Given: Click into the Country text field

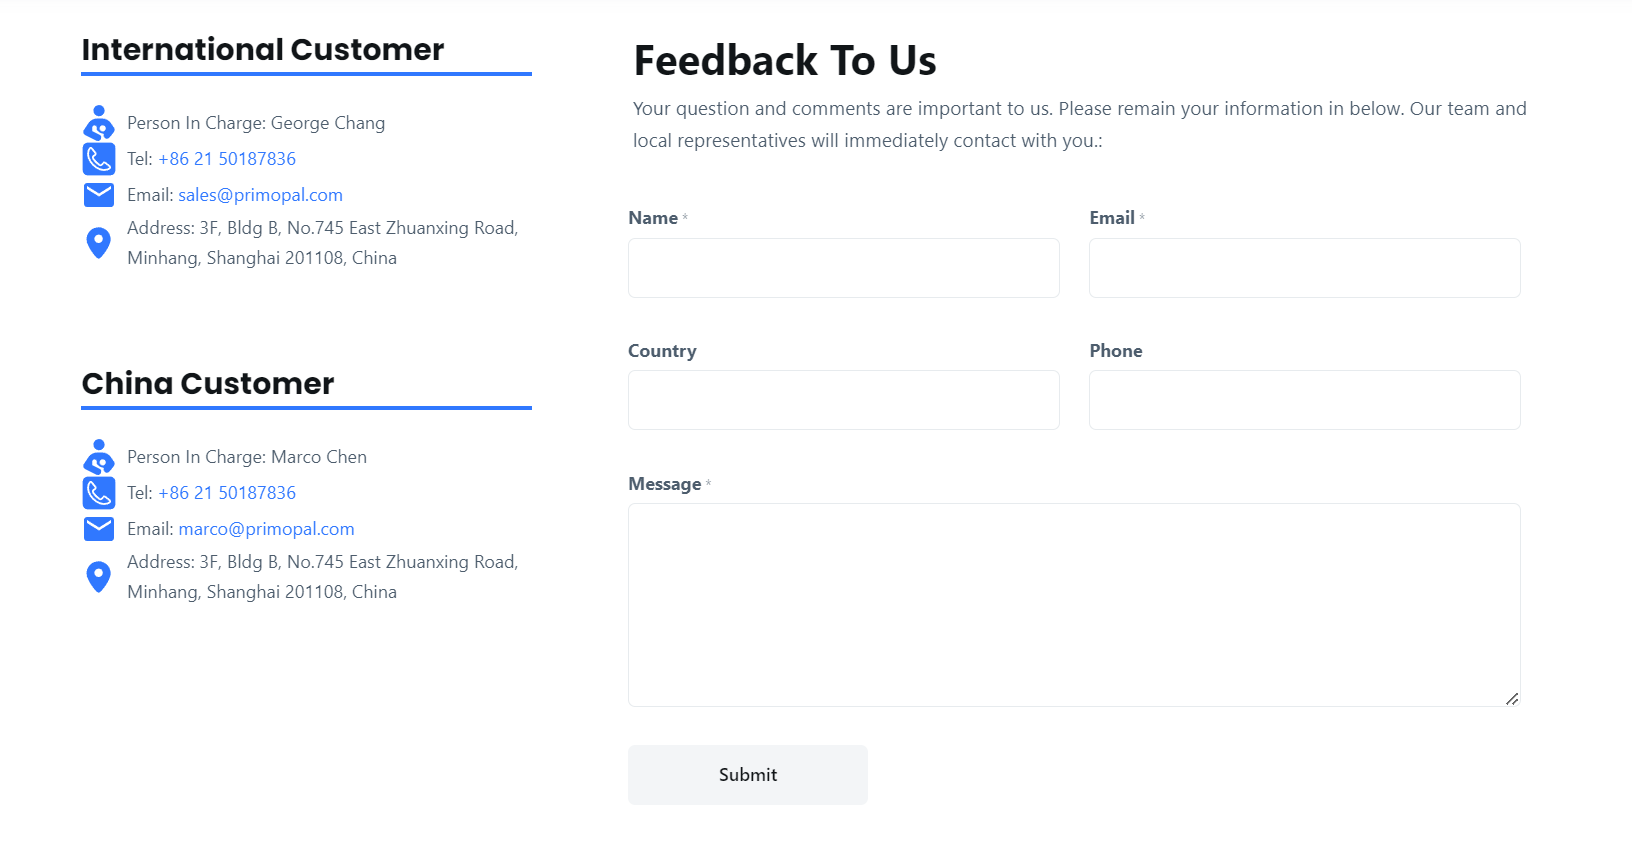Looking at the screenshot, I should click(x=843, y=400).
